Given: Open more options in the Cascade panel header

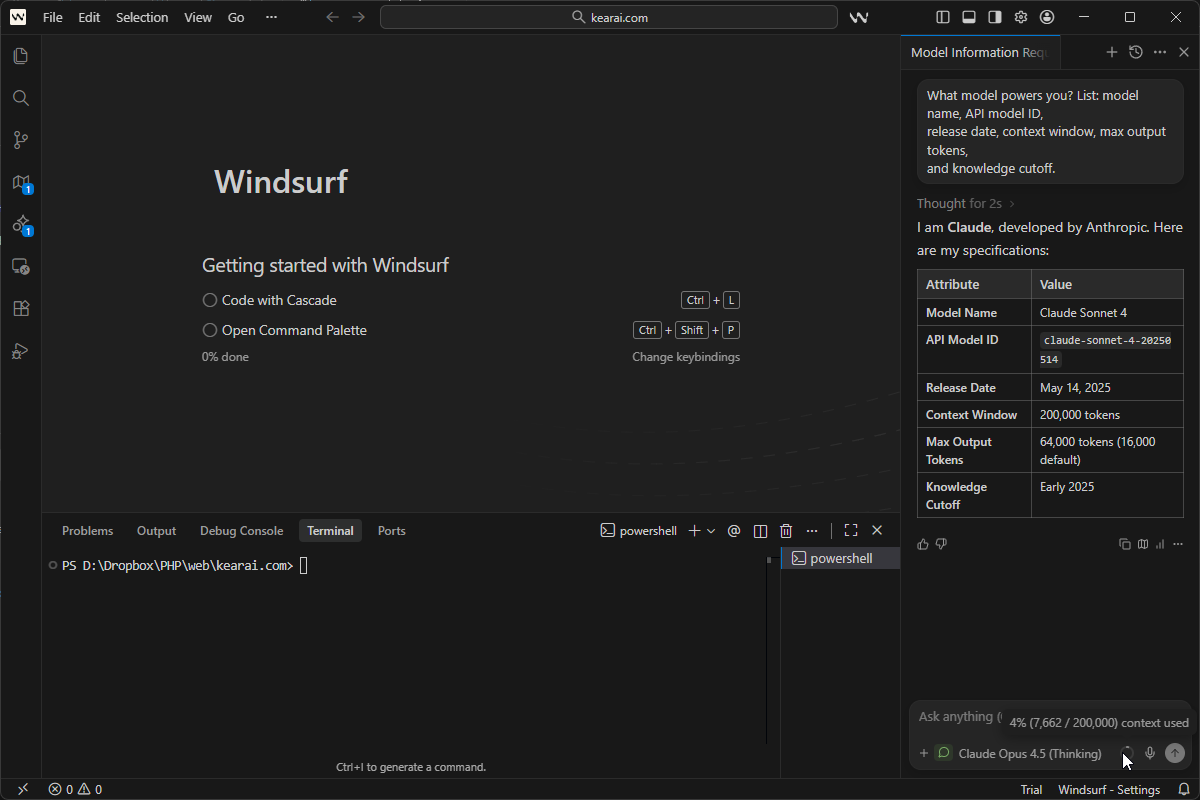Looking at the screenshot, I should point(1160,52).
